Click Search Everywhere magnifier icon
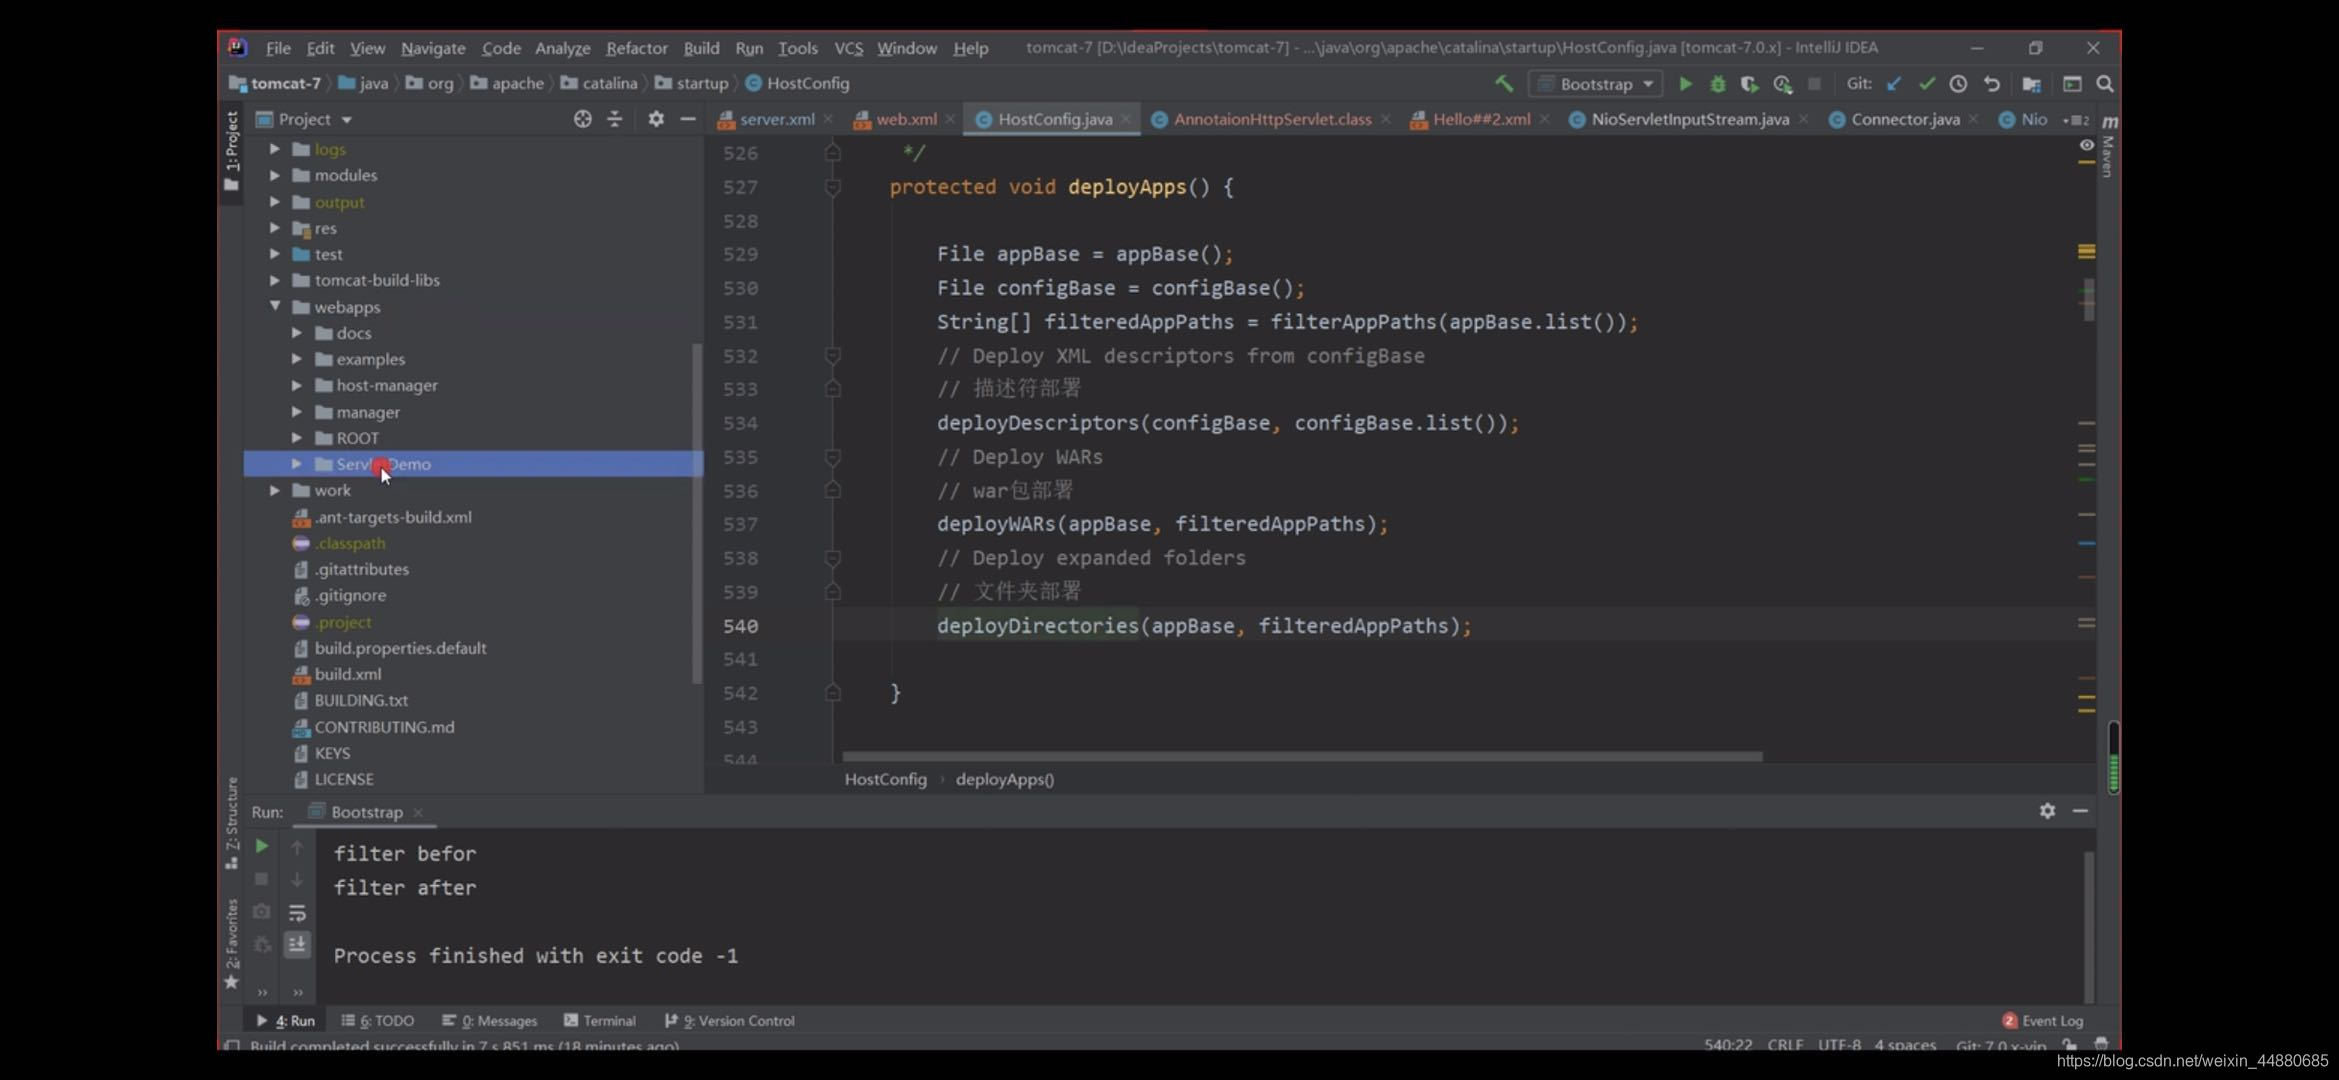2339x1080 pixels. point(2104,84)
